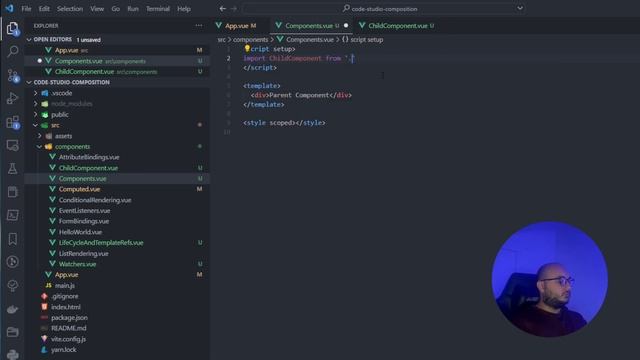Open the terminal-style icon in activity bar
Image resolution: width=640 pixels, height=360 pixels.
[x=13, y=215]
